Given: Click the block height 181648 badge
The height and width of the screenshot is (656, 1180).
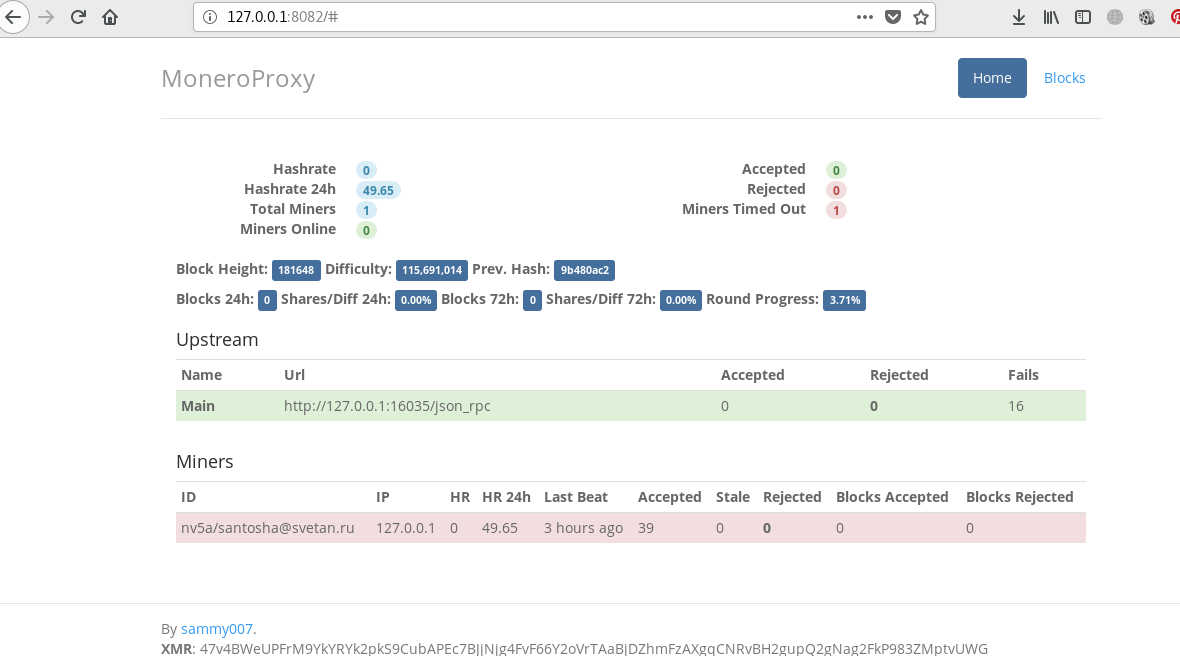Looking at the screenshot, I should coord(296,270).
